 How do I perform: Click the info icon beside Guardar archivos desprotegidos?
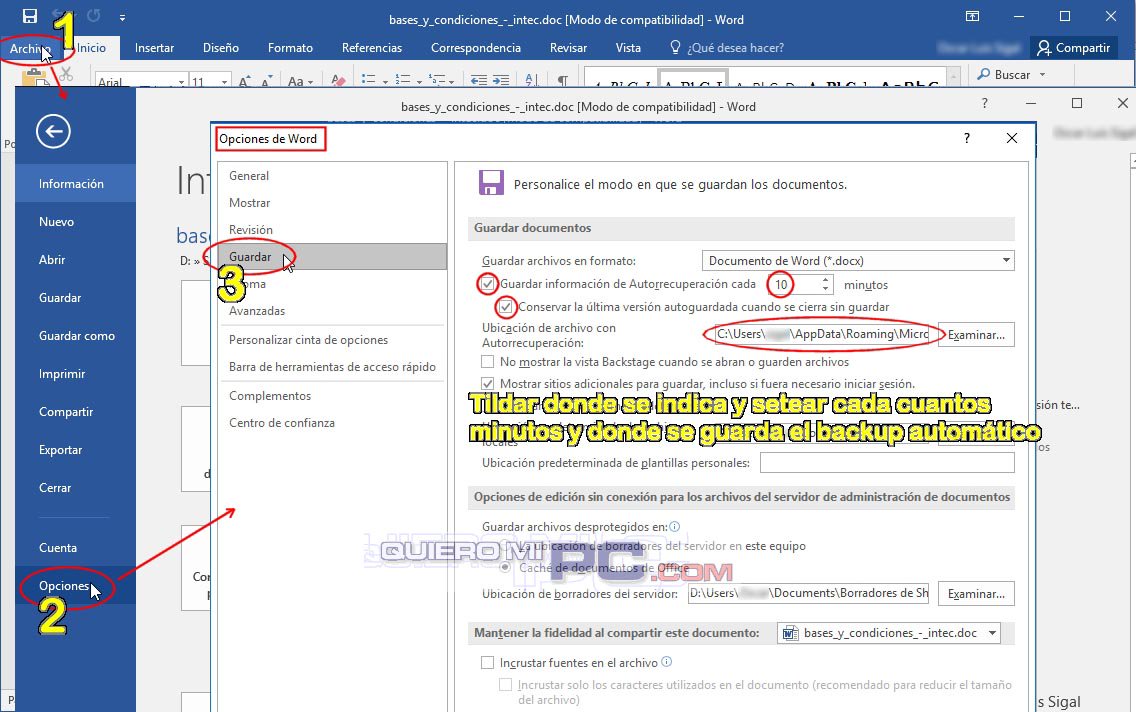tap(674, 527)
